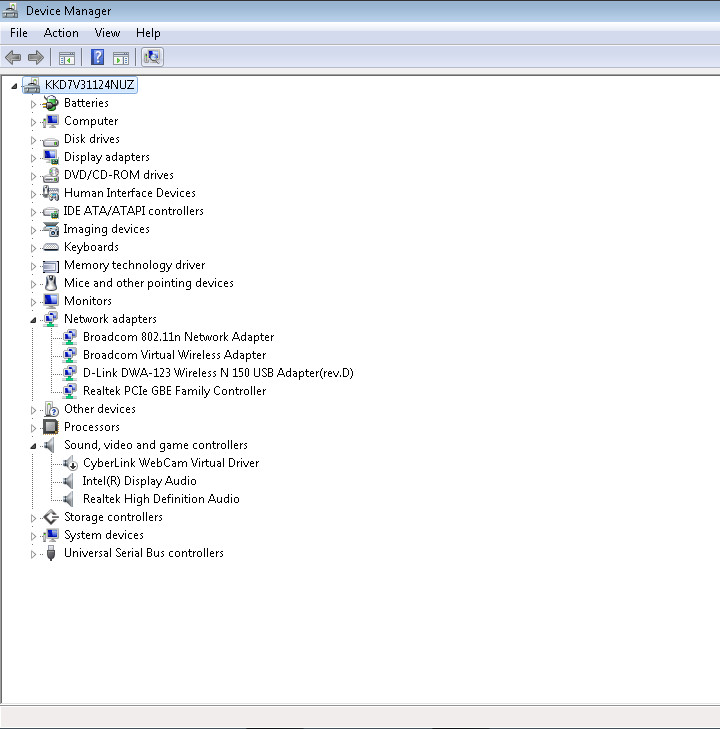This screenshot has height=729, width=720.
Task: Expand the System devices category
Action: pyautogui.click(x=33, y=536)
